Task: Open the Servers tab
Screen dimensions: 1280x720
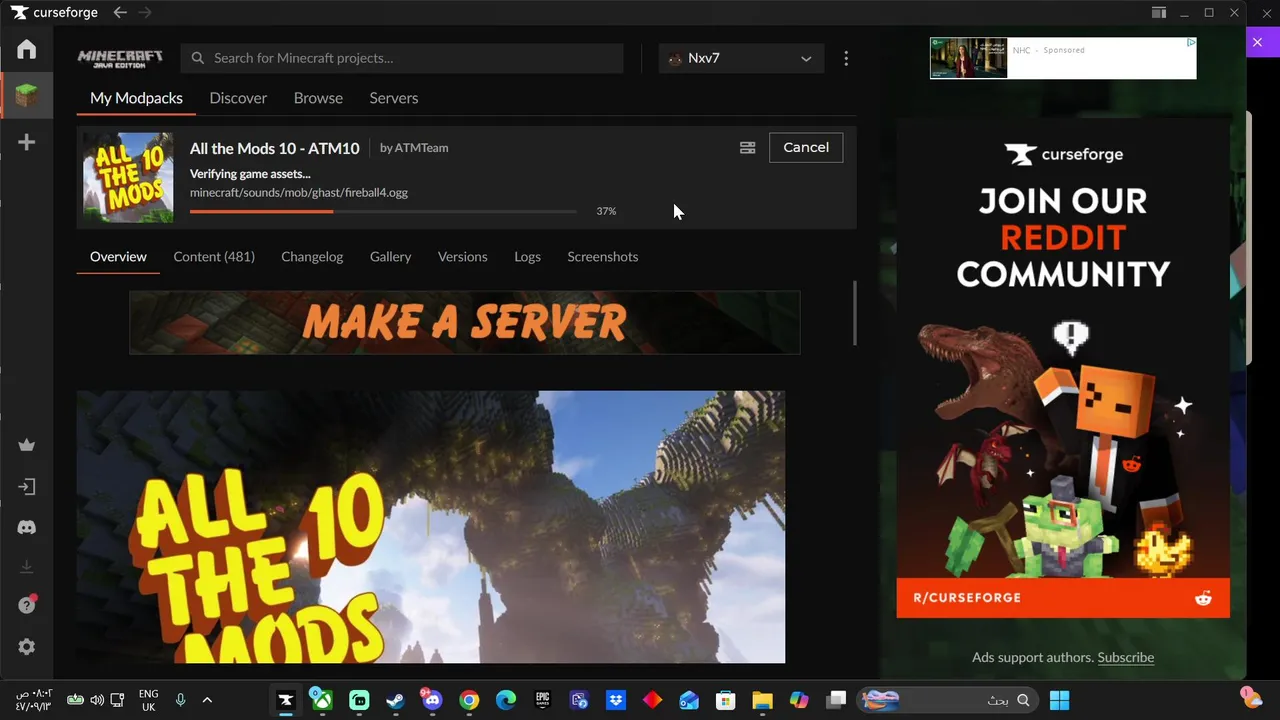Action: 394,98
